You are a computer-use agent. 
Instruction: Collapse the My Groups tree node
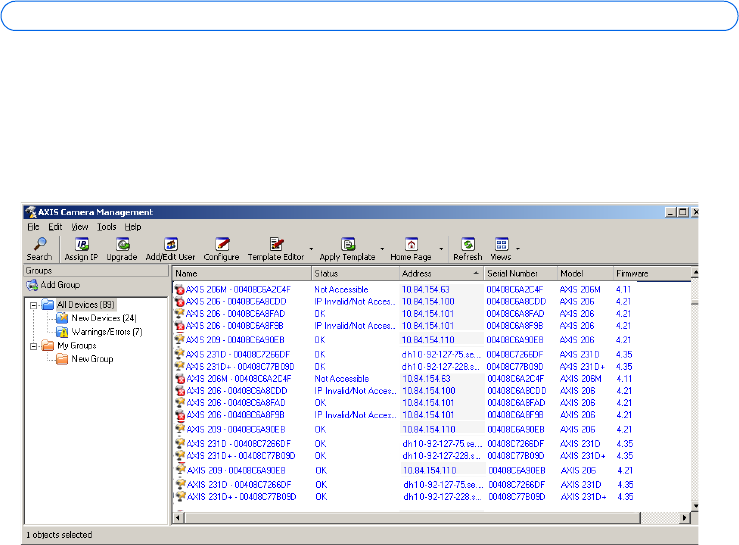33,346
